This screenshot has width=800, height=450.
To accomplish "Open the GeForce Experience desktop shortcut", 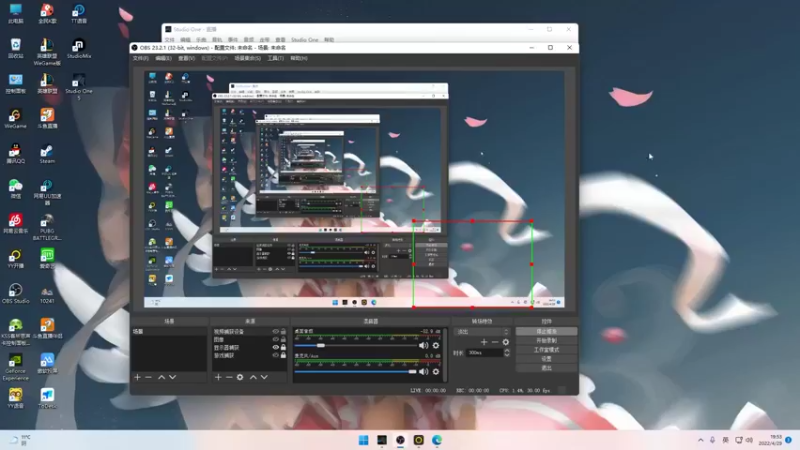I will (x=15, y=367).
